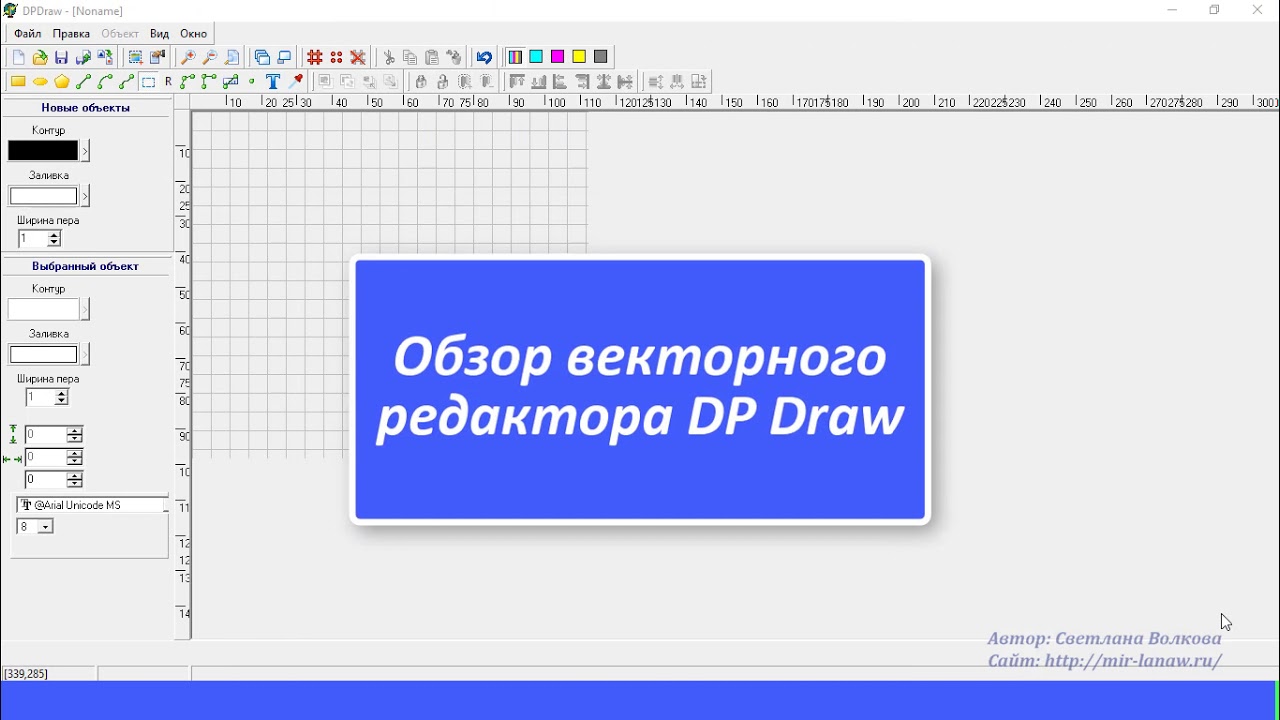This screenshot has height=720, width=1280.
Task: Toggle the red grid display icon
Action: click(x=315, y=58)
